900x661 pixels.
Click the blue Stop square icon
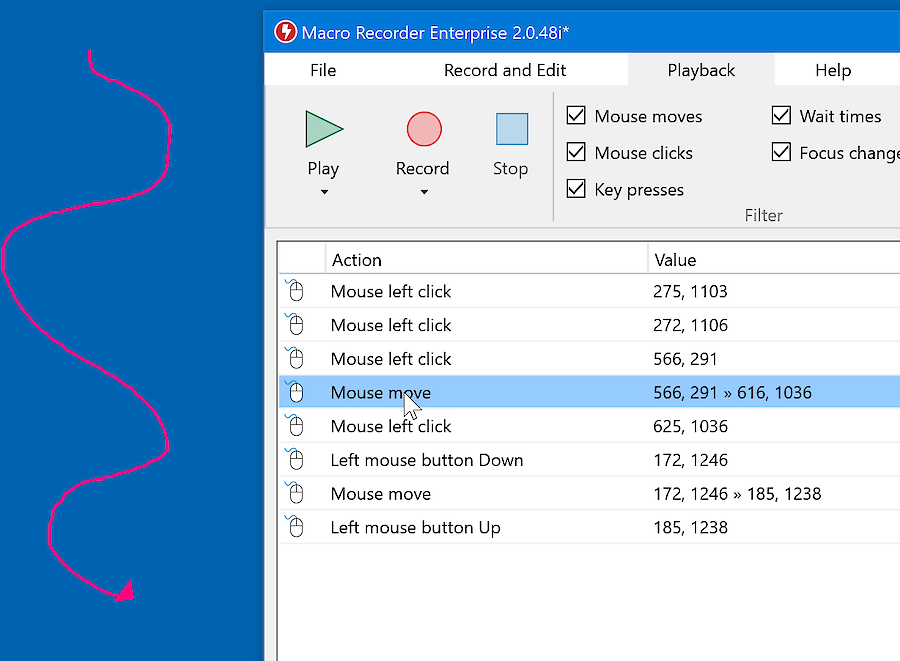click(x=511, y=129)
